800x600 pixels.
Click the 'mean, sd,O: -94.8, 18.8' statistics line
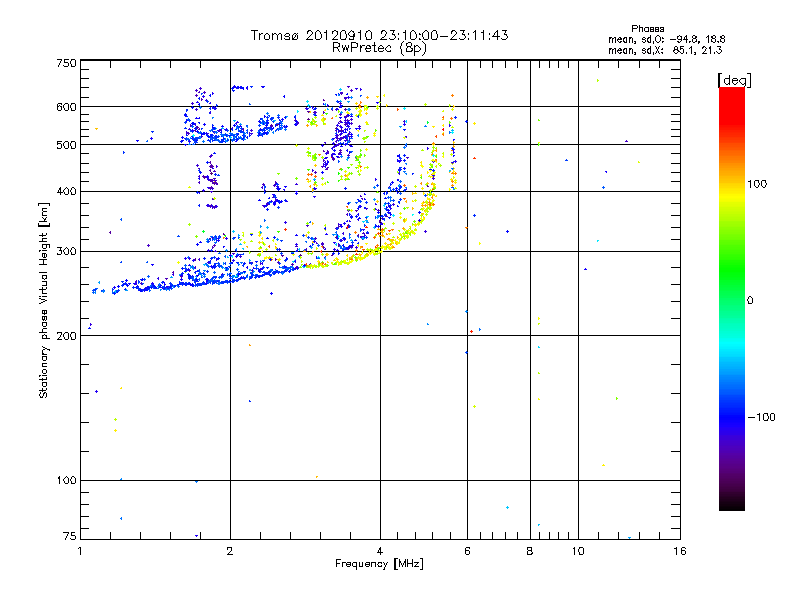(666, 39)
